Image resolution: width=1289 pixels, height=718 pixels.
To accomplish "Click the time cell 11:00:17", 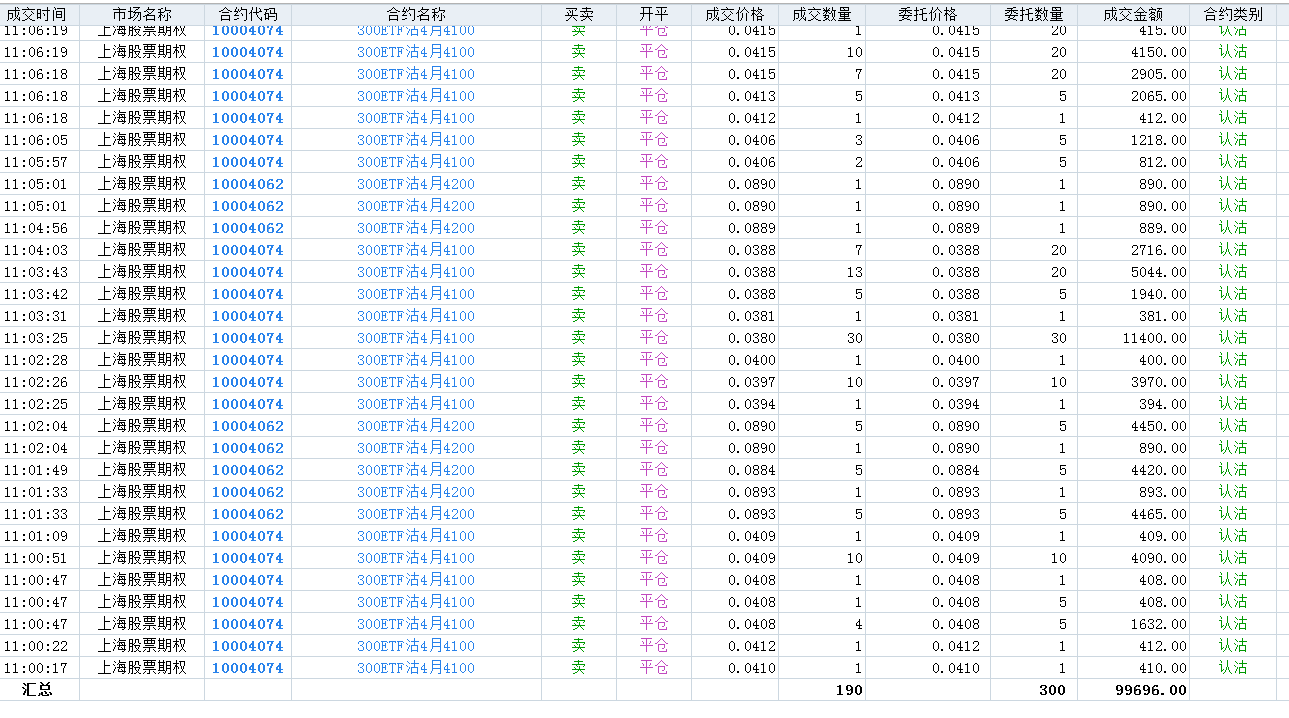I will coord(36,668).
